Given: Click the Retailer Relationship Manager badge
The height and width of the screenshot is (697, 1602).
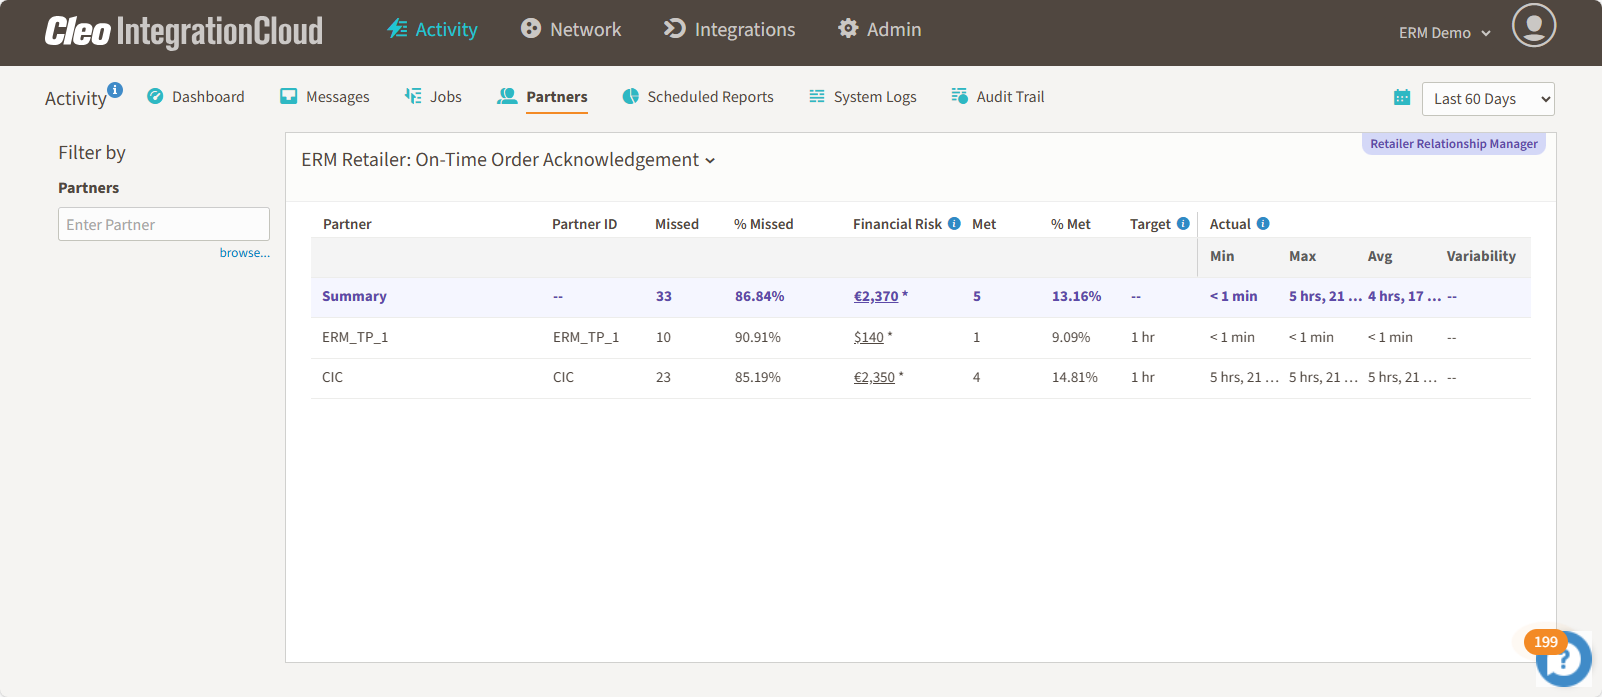Looking at the screenshot, I should coord(1453,144).
